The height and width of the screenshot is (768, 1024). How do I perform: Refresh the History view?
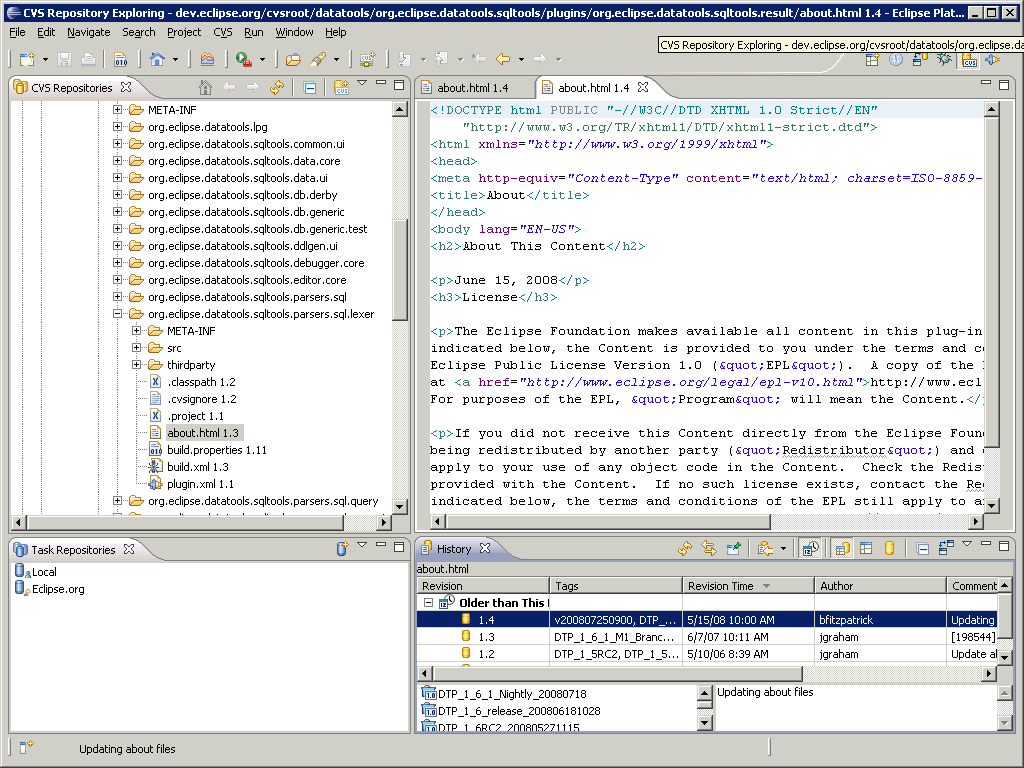(685, 548)
